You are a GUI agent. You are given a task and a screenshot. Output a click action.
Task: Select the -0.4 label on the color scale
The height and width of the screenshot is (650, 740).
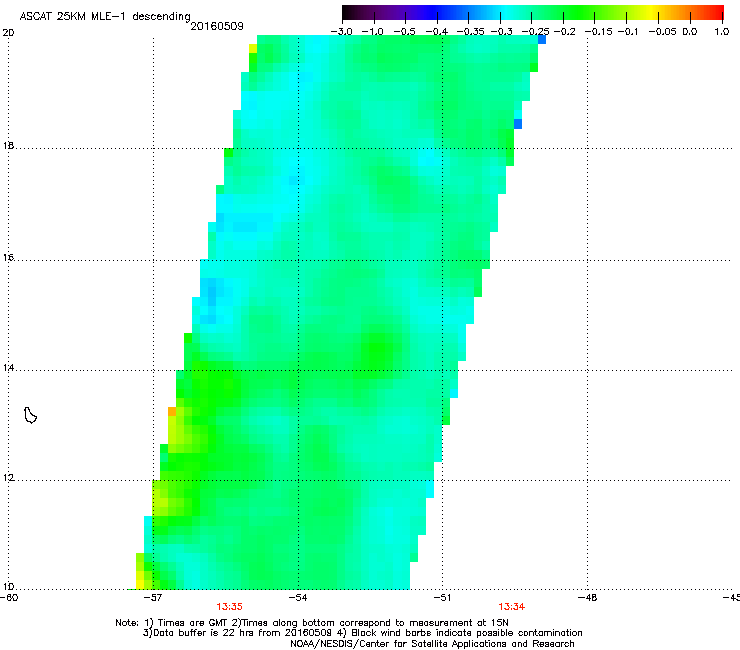point(437,32)
